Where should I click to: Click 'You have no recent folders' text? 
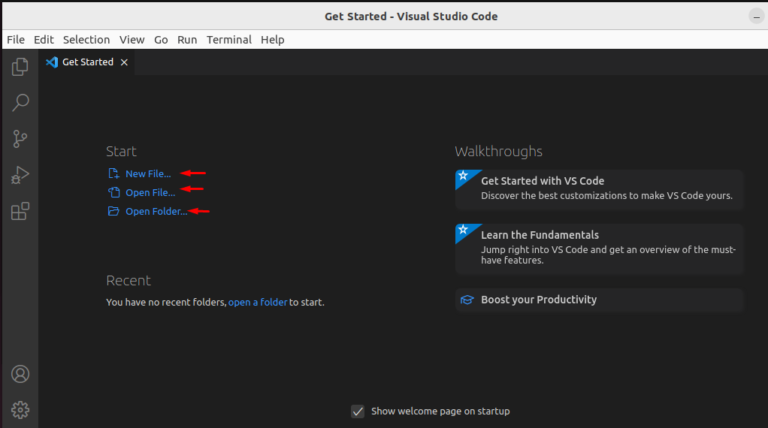pos(166,302)
